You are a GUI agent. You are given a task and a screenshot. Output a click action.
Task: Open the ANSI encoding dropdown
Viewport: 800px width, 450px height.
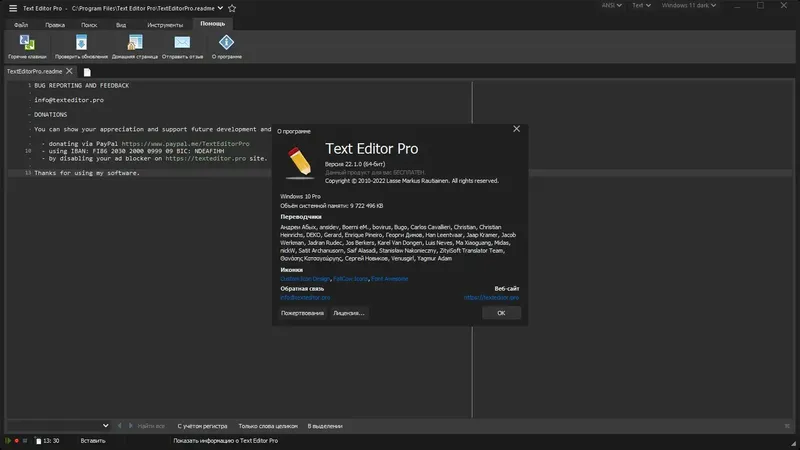tap(611, 6)
